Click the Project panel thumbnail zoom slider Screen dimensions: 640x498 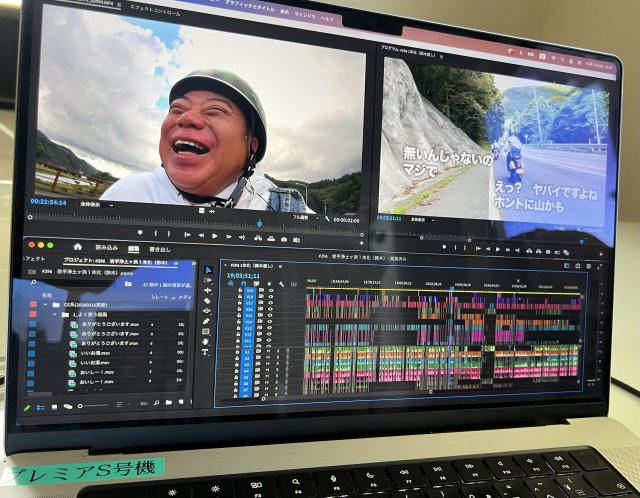coord(93,406)
